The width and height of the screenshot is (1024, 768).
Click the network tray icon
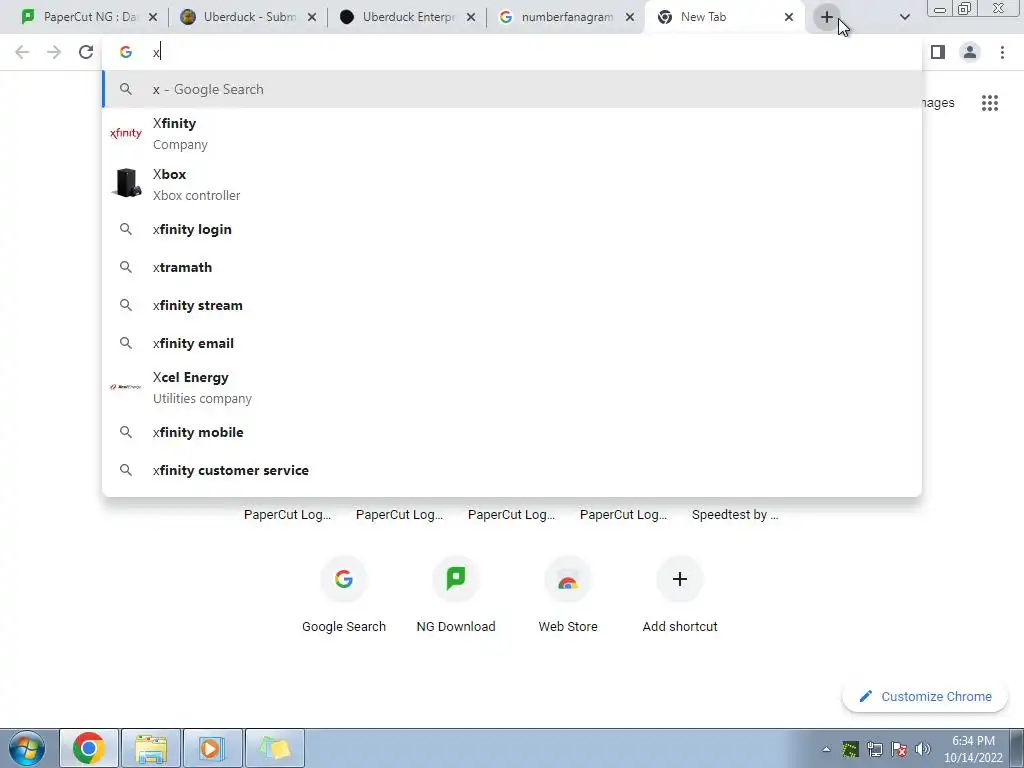click(874, 749)
